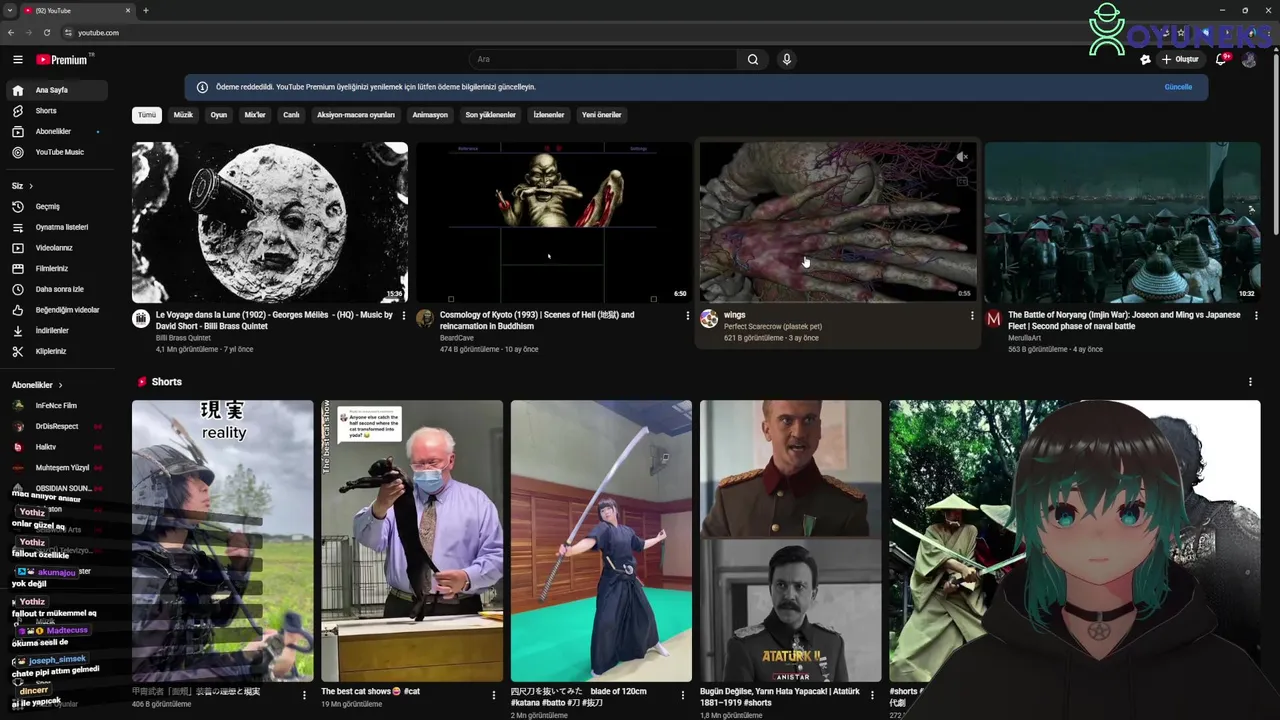Click the Perfect Scarecrow channel avatar
Viewport: 1280px width, 720px height.
point(709,318)
